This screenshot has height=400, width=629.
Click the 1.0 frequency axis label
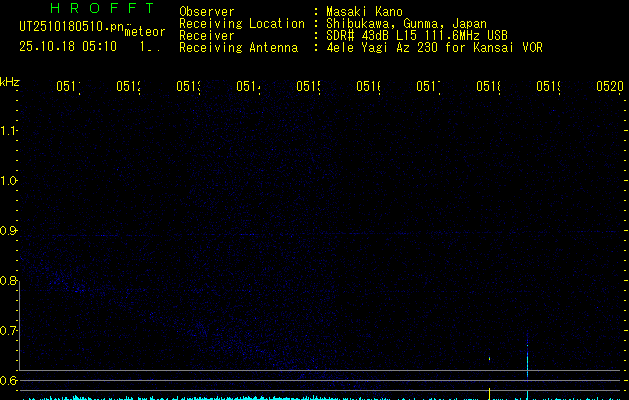8,181
